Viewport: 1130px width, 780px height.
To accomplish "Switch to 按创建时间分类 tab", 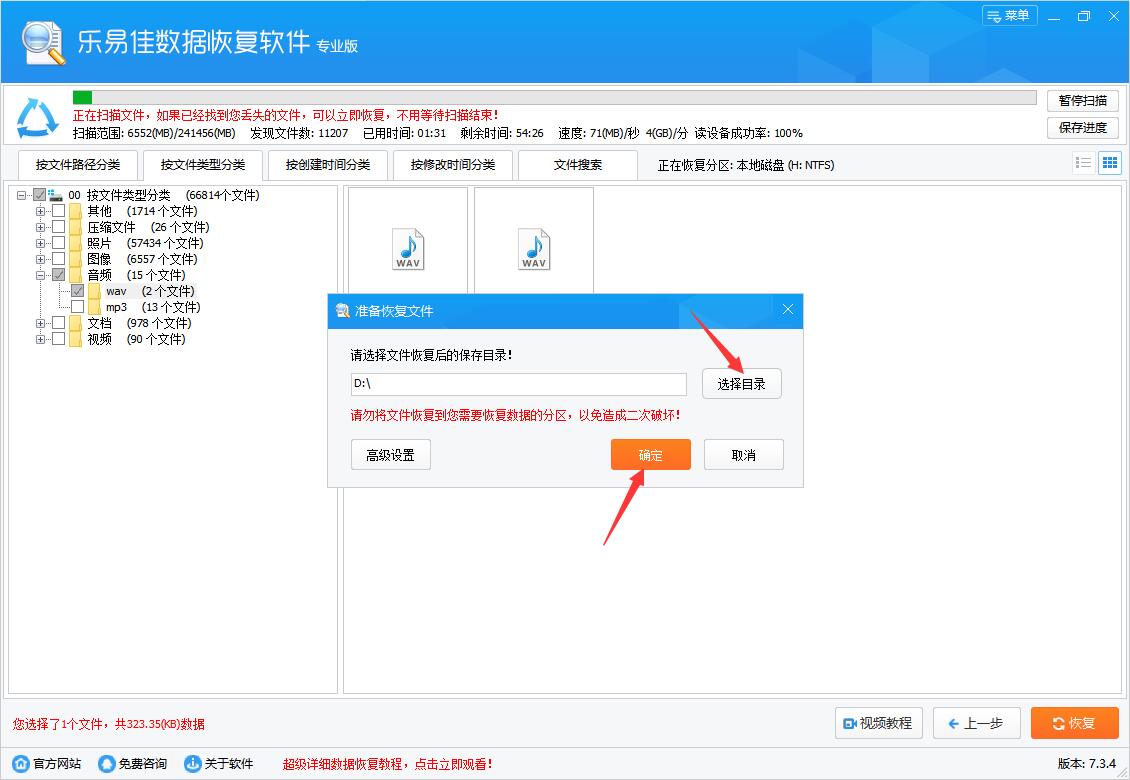I will [x=328, y=164].
